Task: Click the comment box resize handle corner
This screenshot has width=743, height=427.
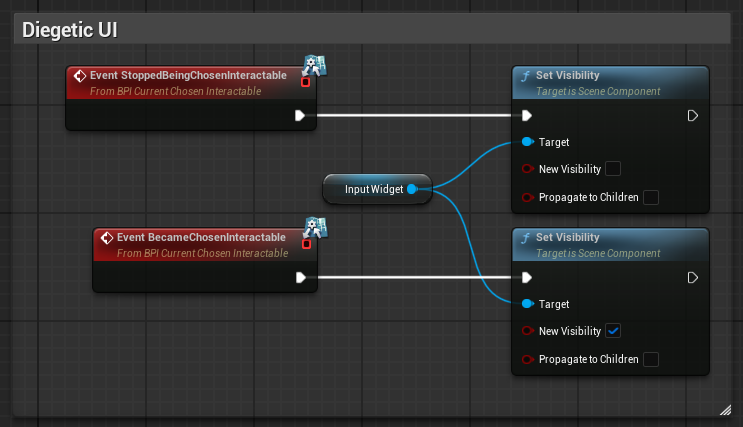Action: [725, 410]
